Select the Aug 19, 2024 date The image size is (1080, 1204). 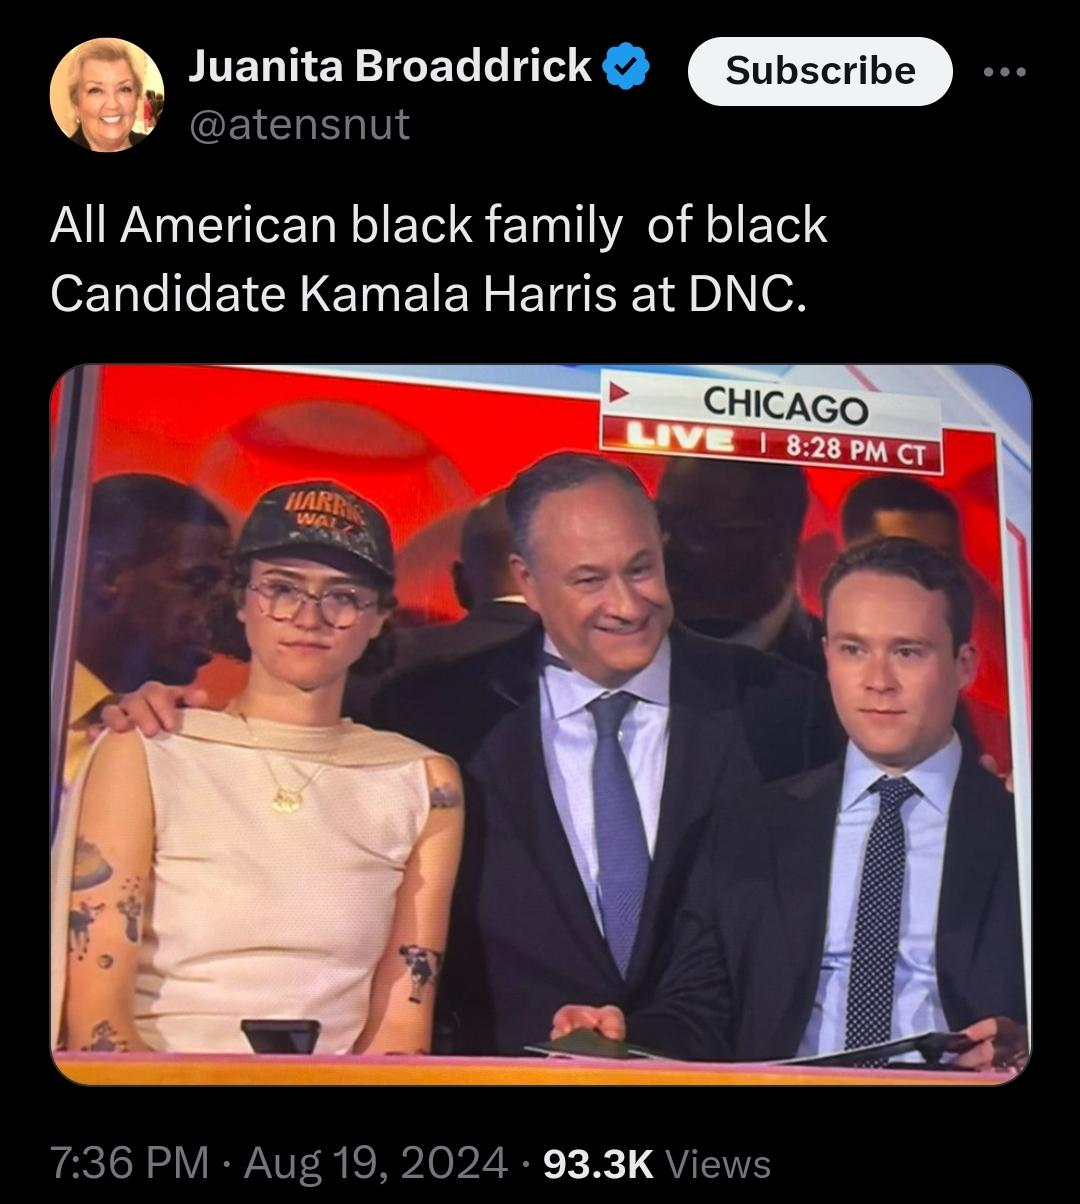tap(376, 1163)
